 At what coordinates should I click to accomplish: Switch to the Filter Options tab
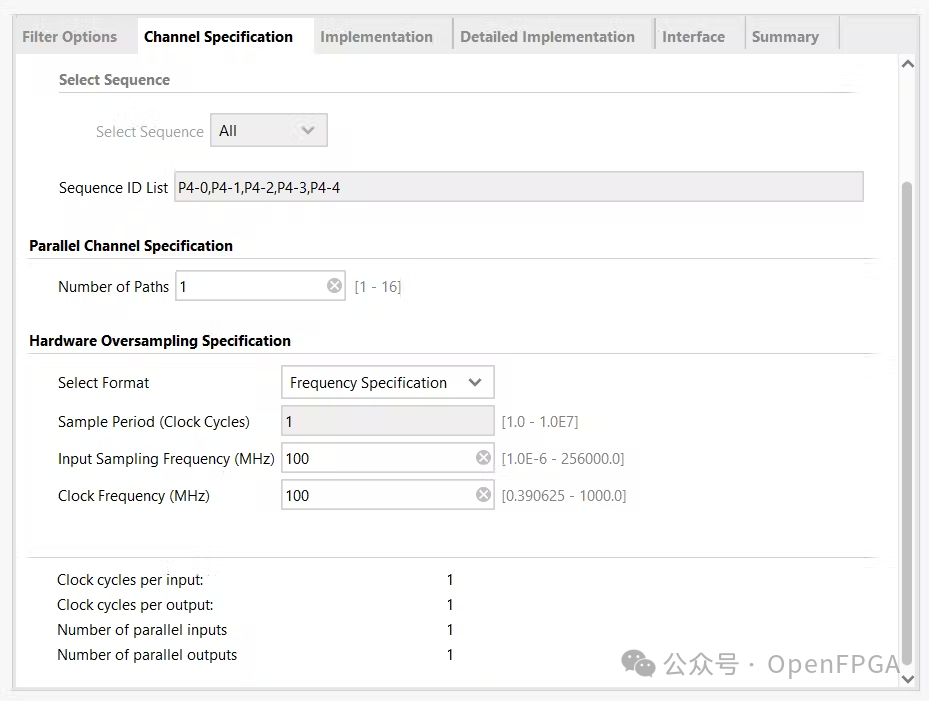pos(70,37)
